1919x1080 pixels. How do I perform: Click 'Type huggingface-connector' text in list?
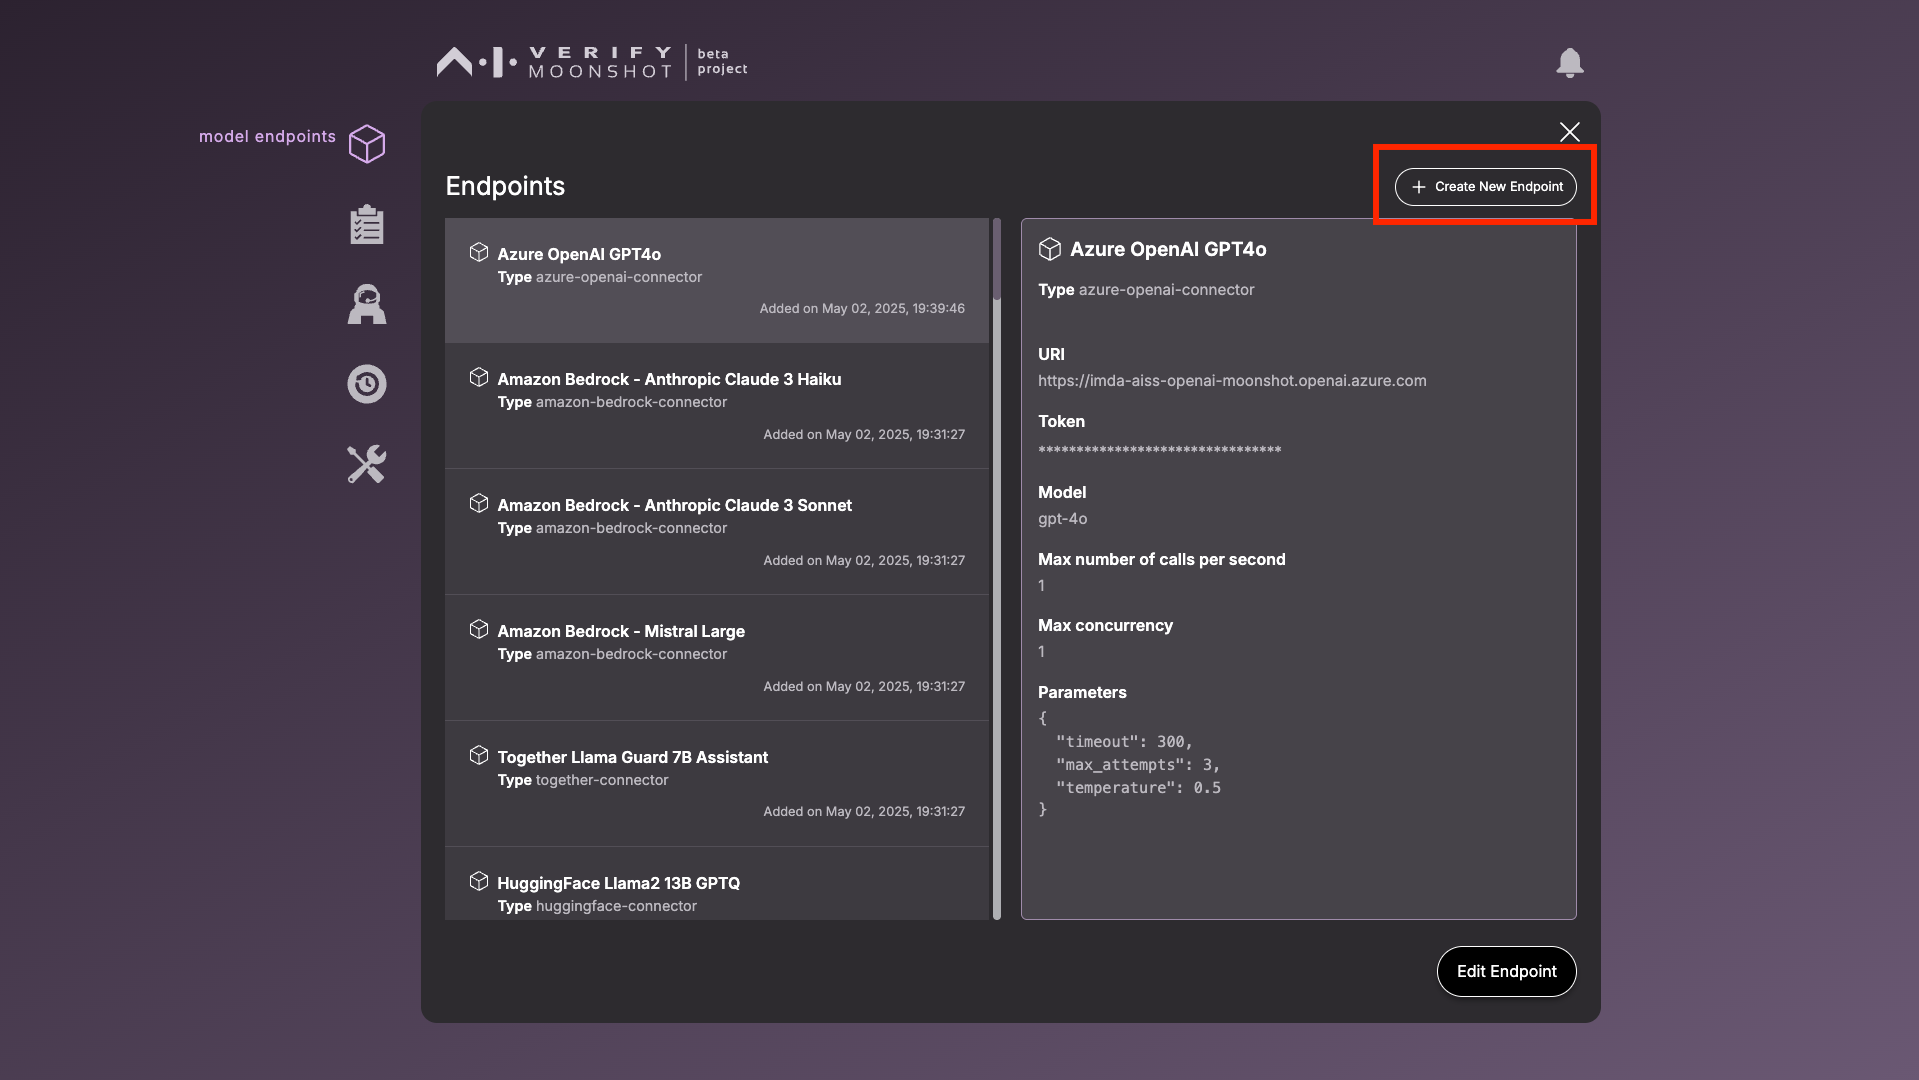coord(597,906)
